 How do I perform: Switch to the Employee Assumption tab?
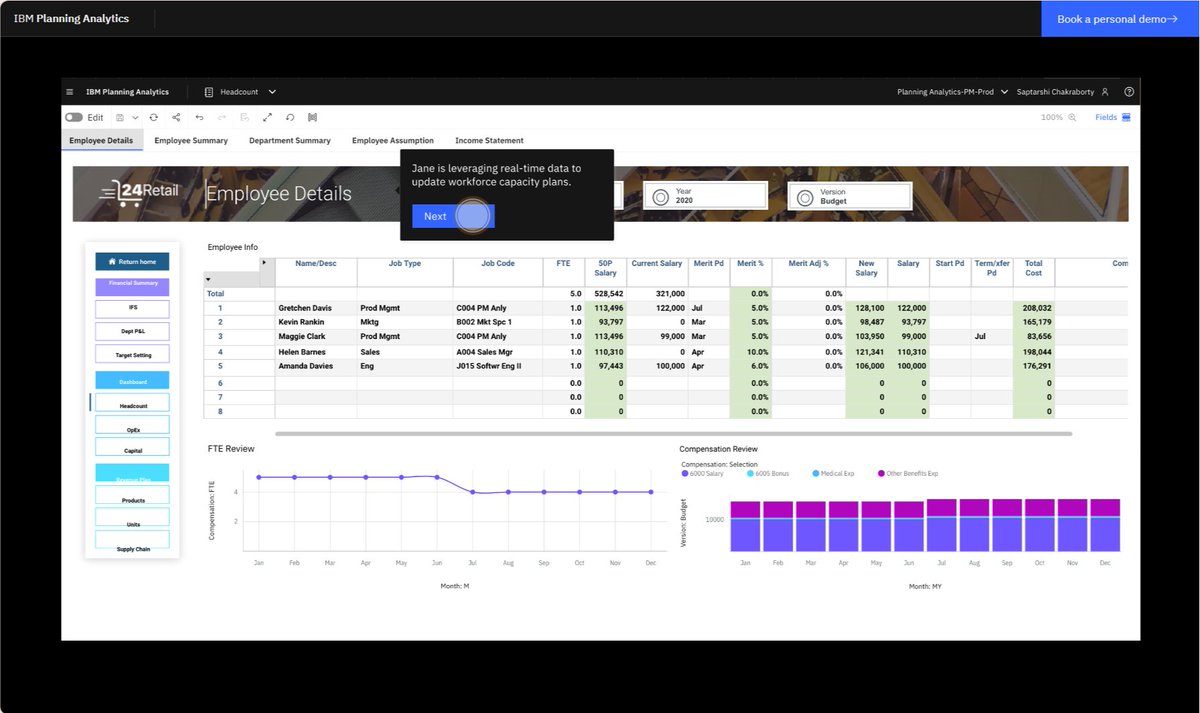pyautogui.click(x=393, y=140)
